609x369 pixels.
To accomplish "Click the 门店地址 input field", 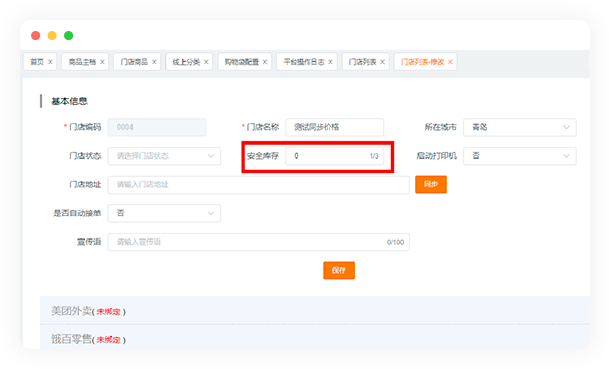I will click(259, 184).
